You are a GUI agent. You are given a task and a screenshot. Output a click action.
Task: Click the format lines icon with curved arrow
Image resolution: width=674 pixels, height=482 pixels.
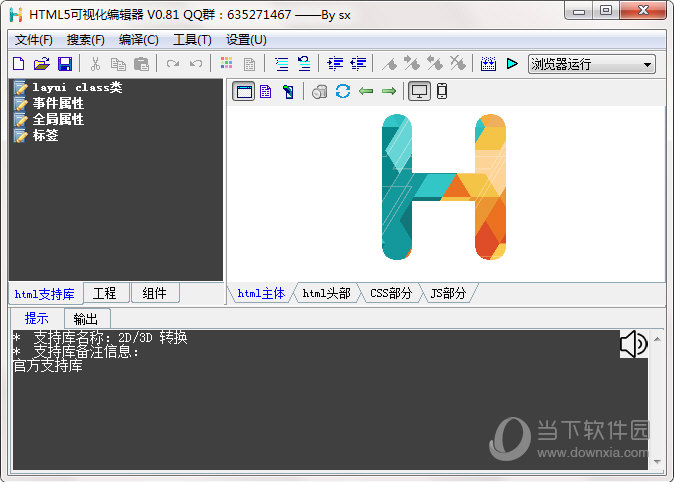[x=304, y=64]
